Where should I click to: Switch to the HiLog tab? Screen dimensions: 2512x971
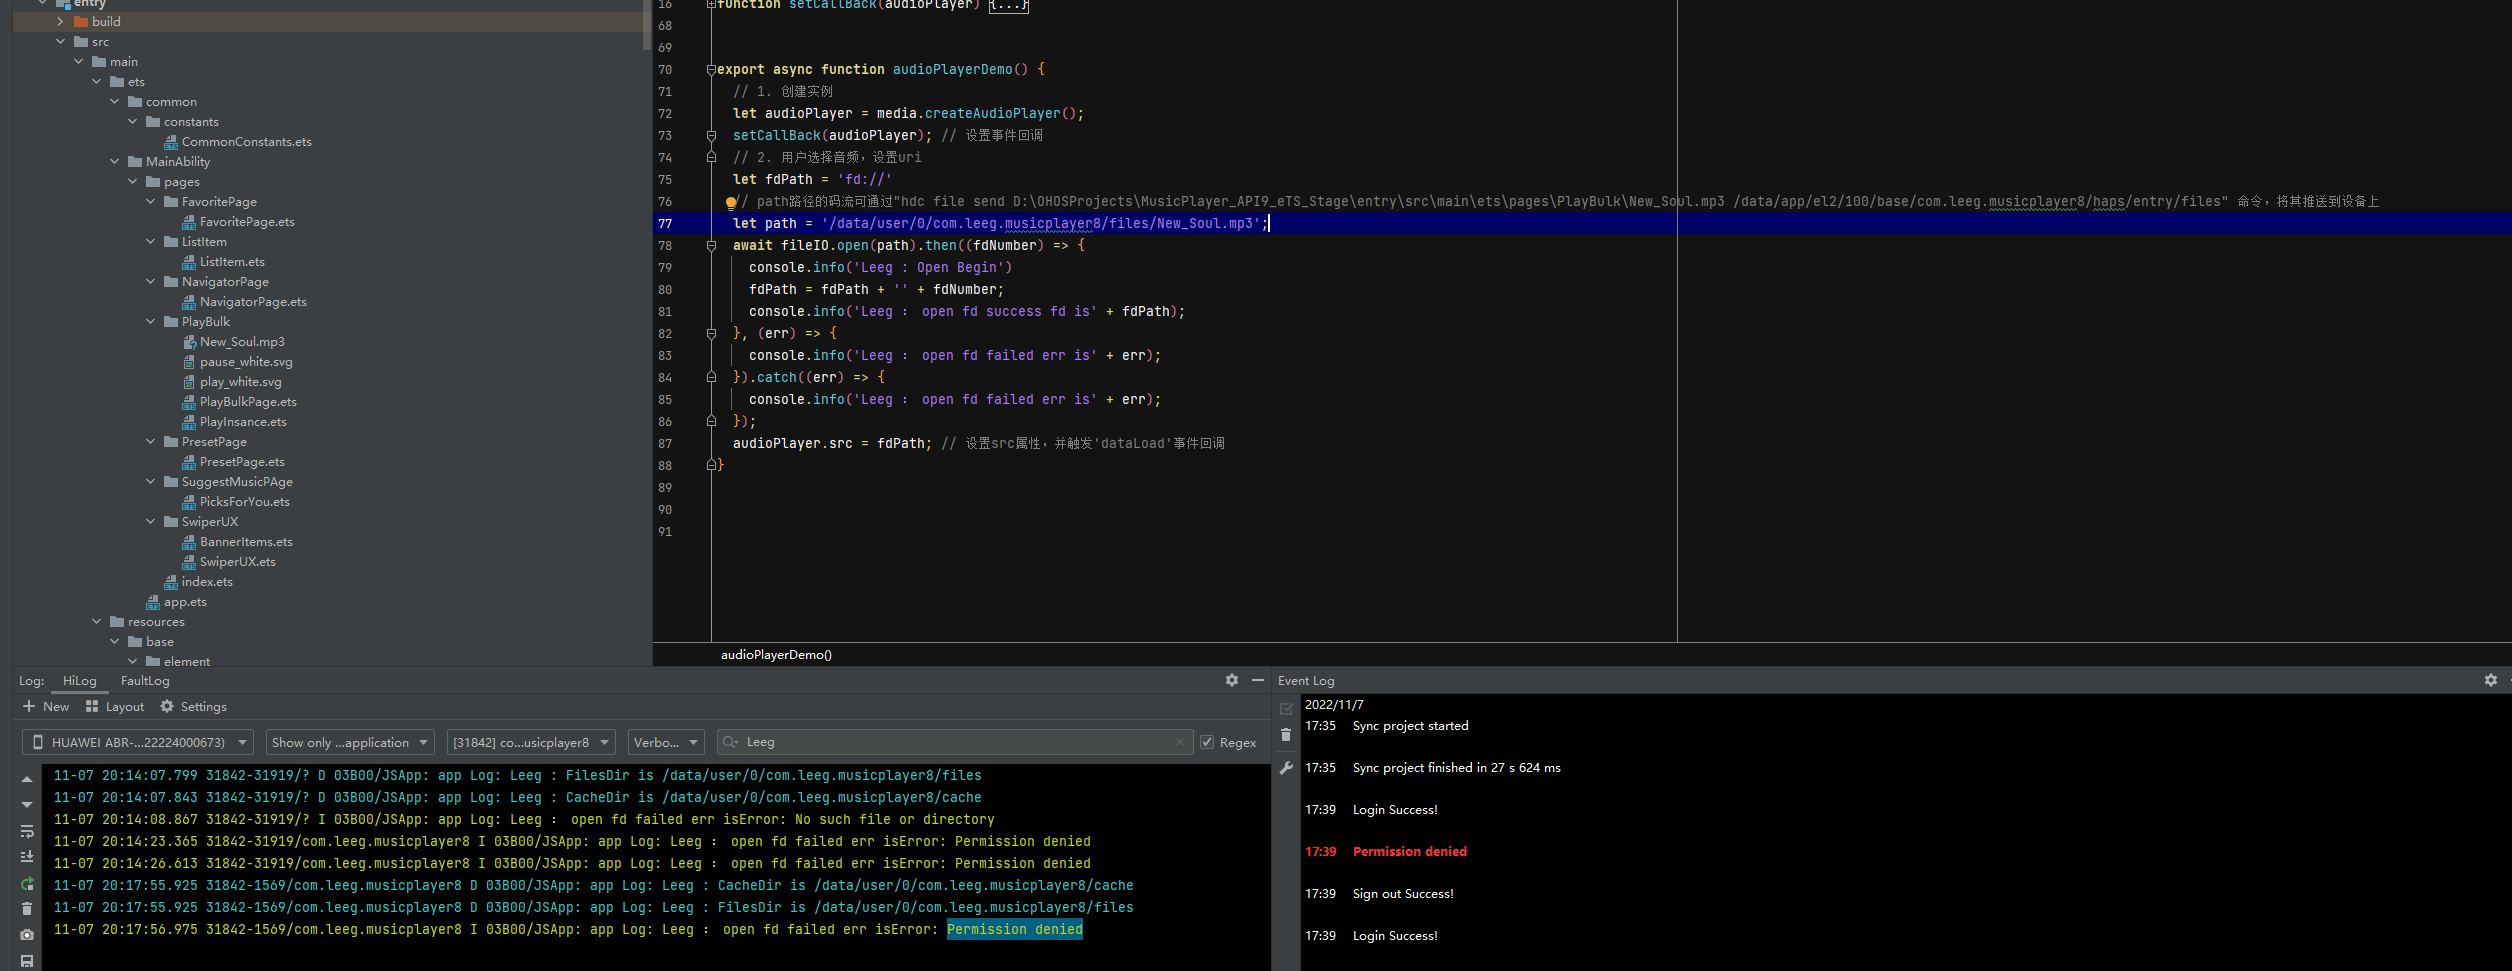click(x=80, y=681)
